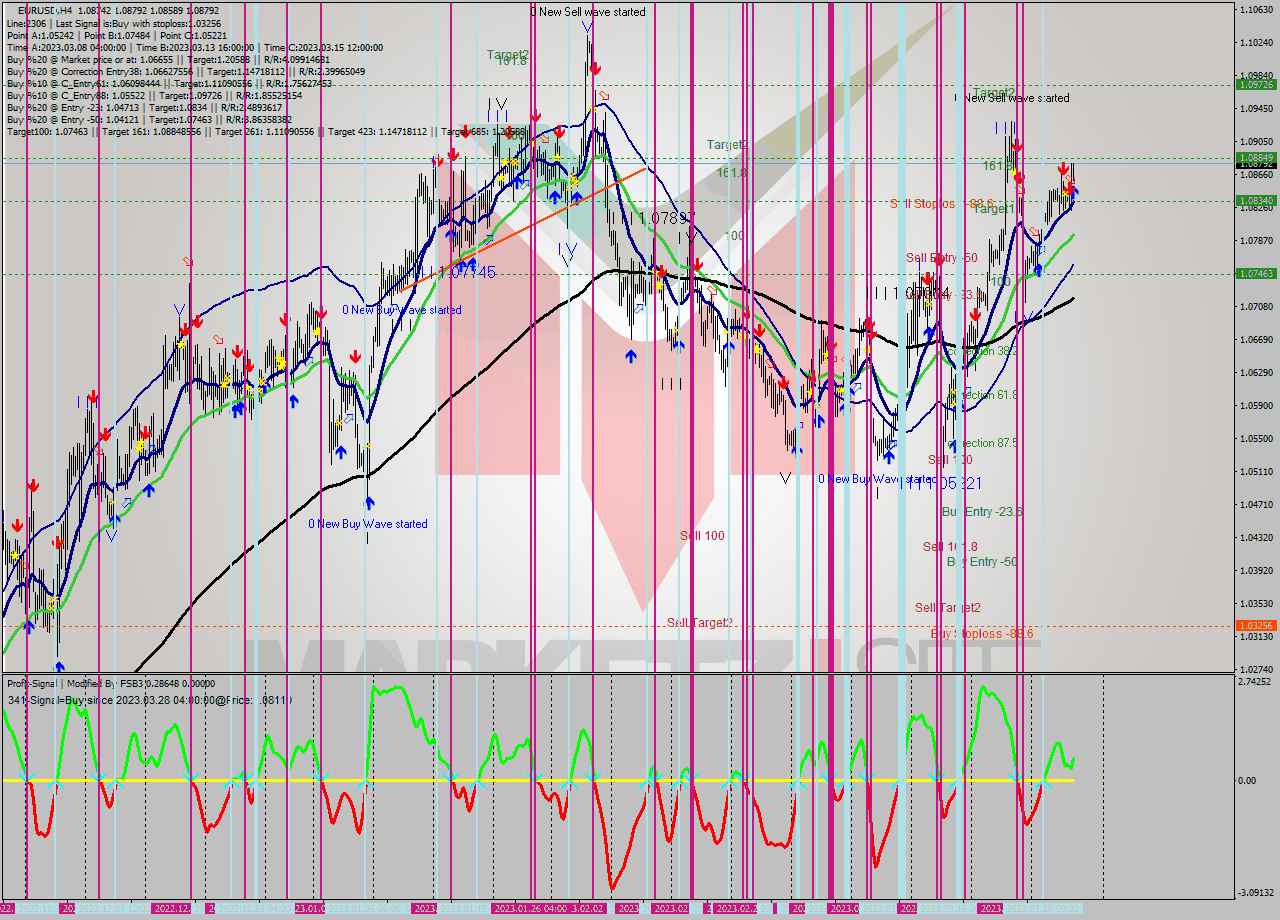
Task: Click the 1.02740 price axis value
Action: click(1256, 669)
